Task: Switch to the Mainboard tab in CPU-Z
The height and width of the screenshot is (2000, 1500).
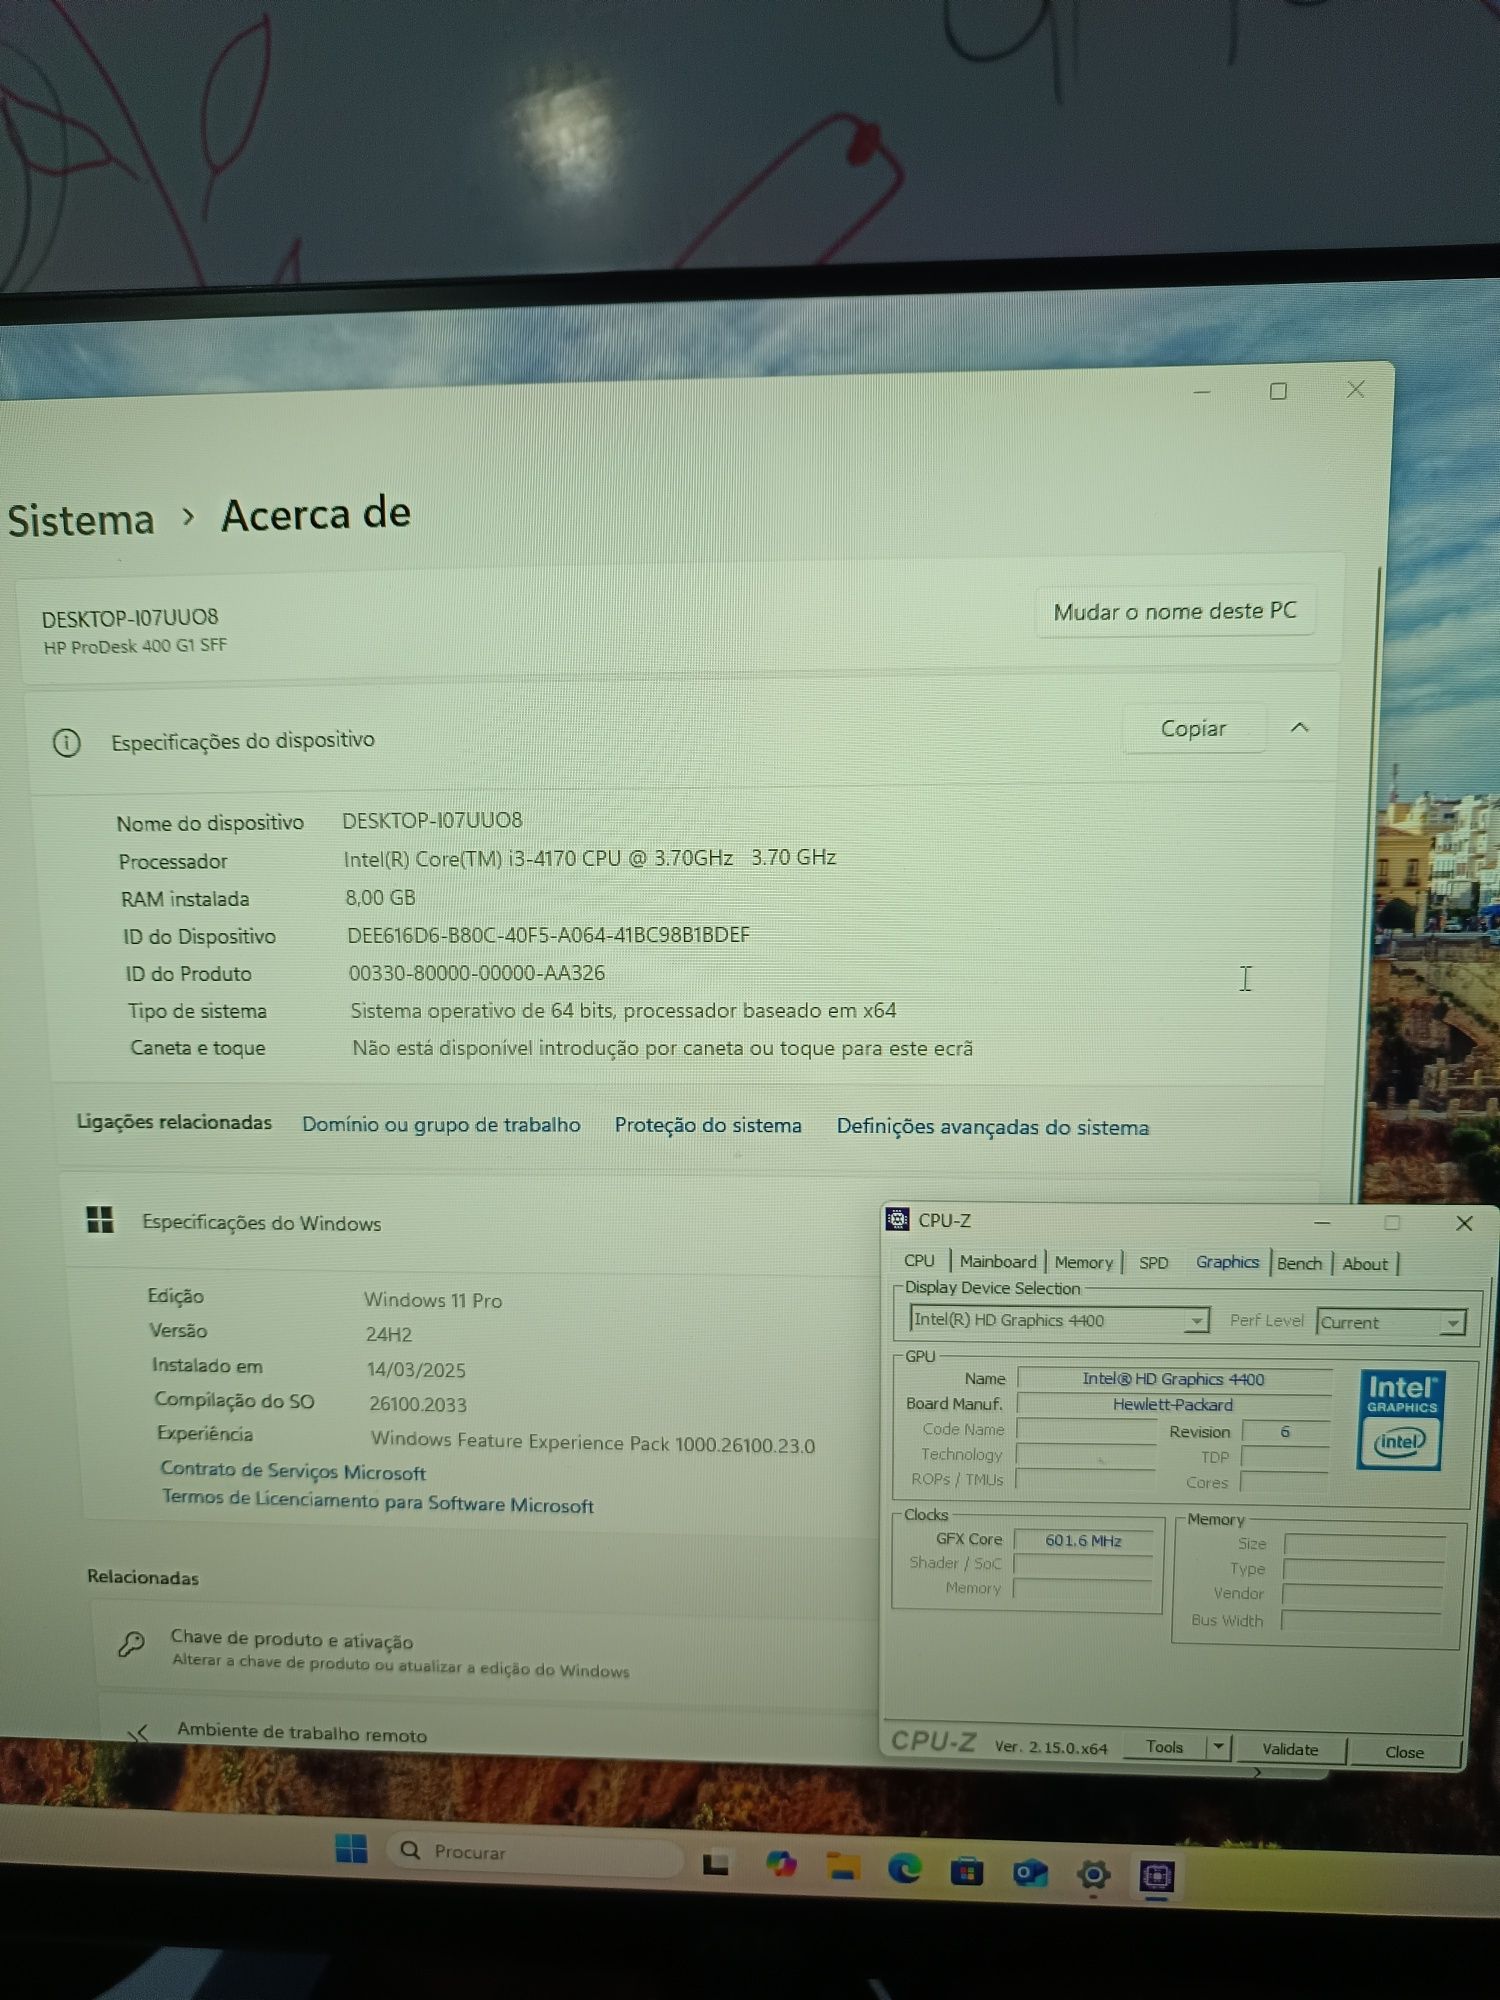Action: pyautogui.click(x=998, y=1262)
